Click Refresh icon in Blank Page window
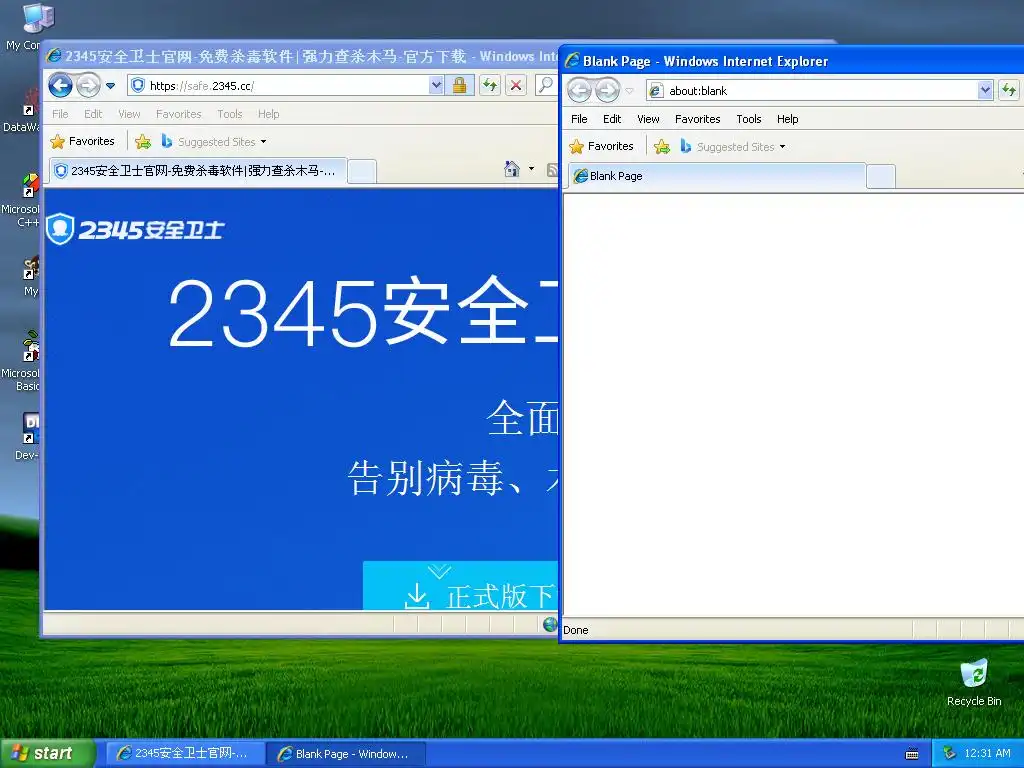This screenshot has height=768, width=1024. pyautogui.click(x=1009, y=91)
